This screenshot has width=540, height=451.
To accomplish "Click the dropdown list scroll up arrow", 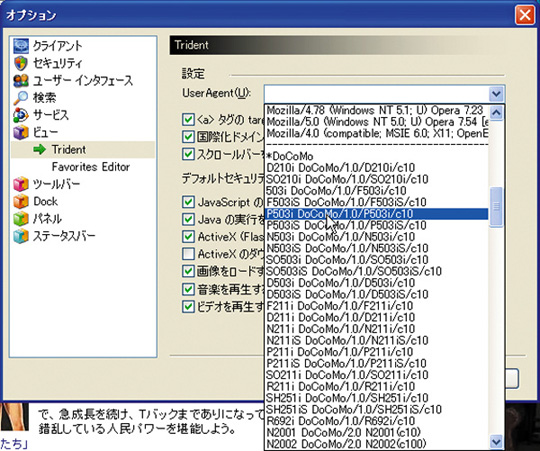I will (496, 113).
